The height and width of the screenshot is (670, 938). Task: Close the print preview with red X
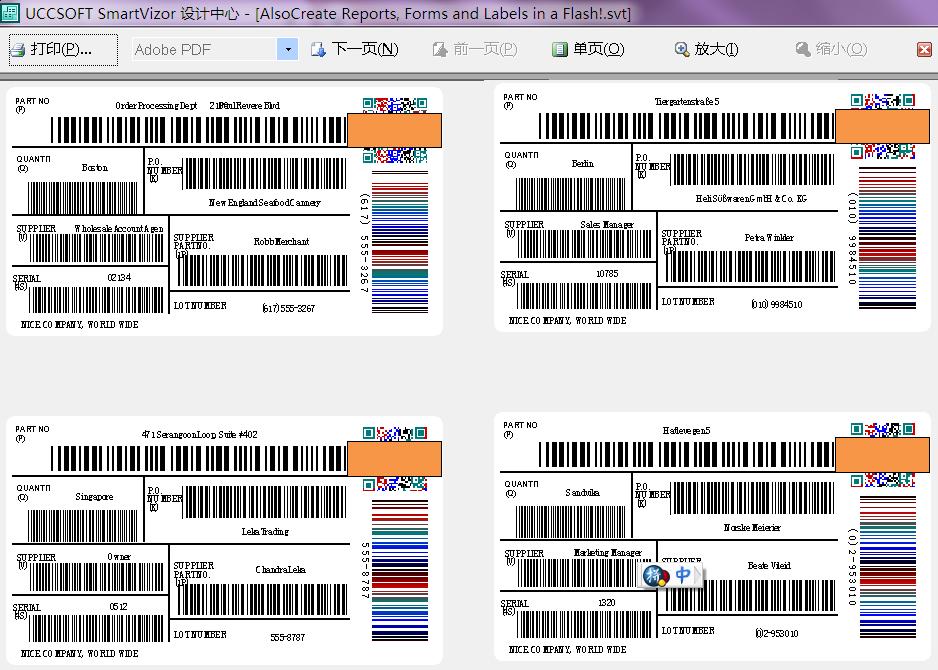924,50
